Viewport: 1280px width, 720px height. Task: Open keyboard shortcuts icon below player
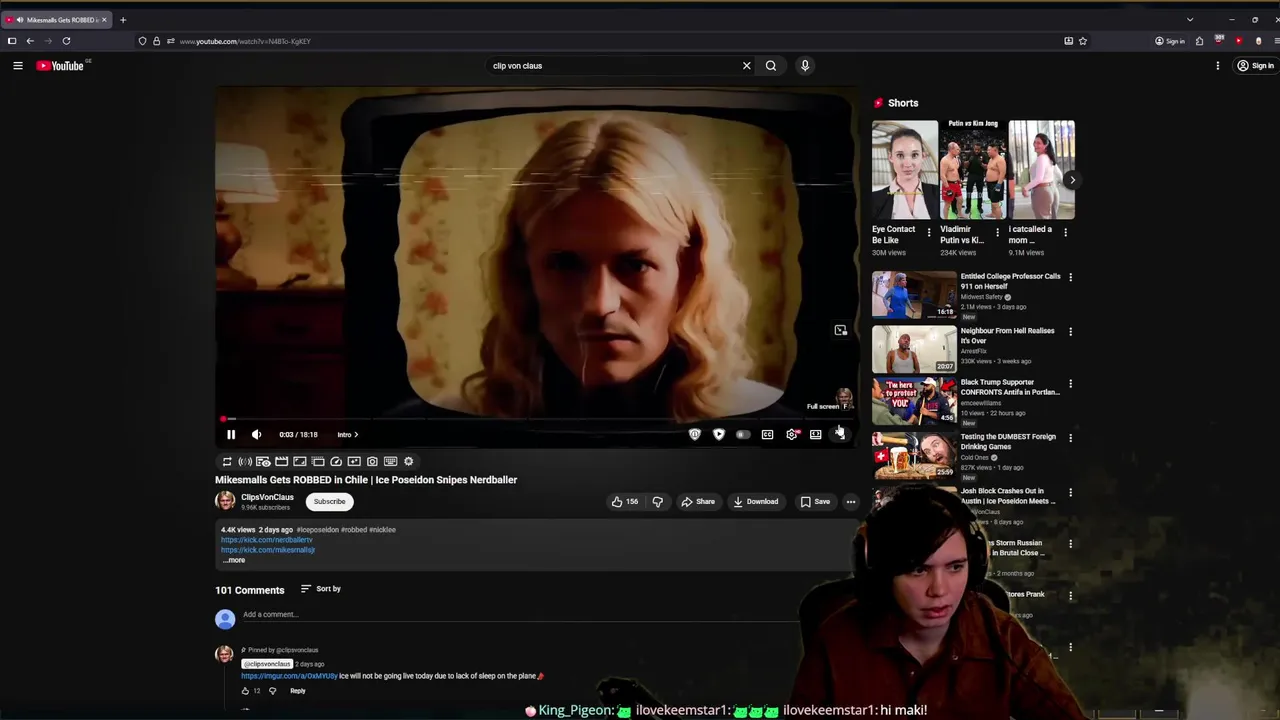(390, 461)
